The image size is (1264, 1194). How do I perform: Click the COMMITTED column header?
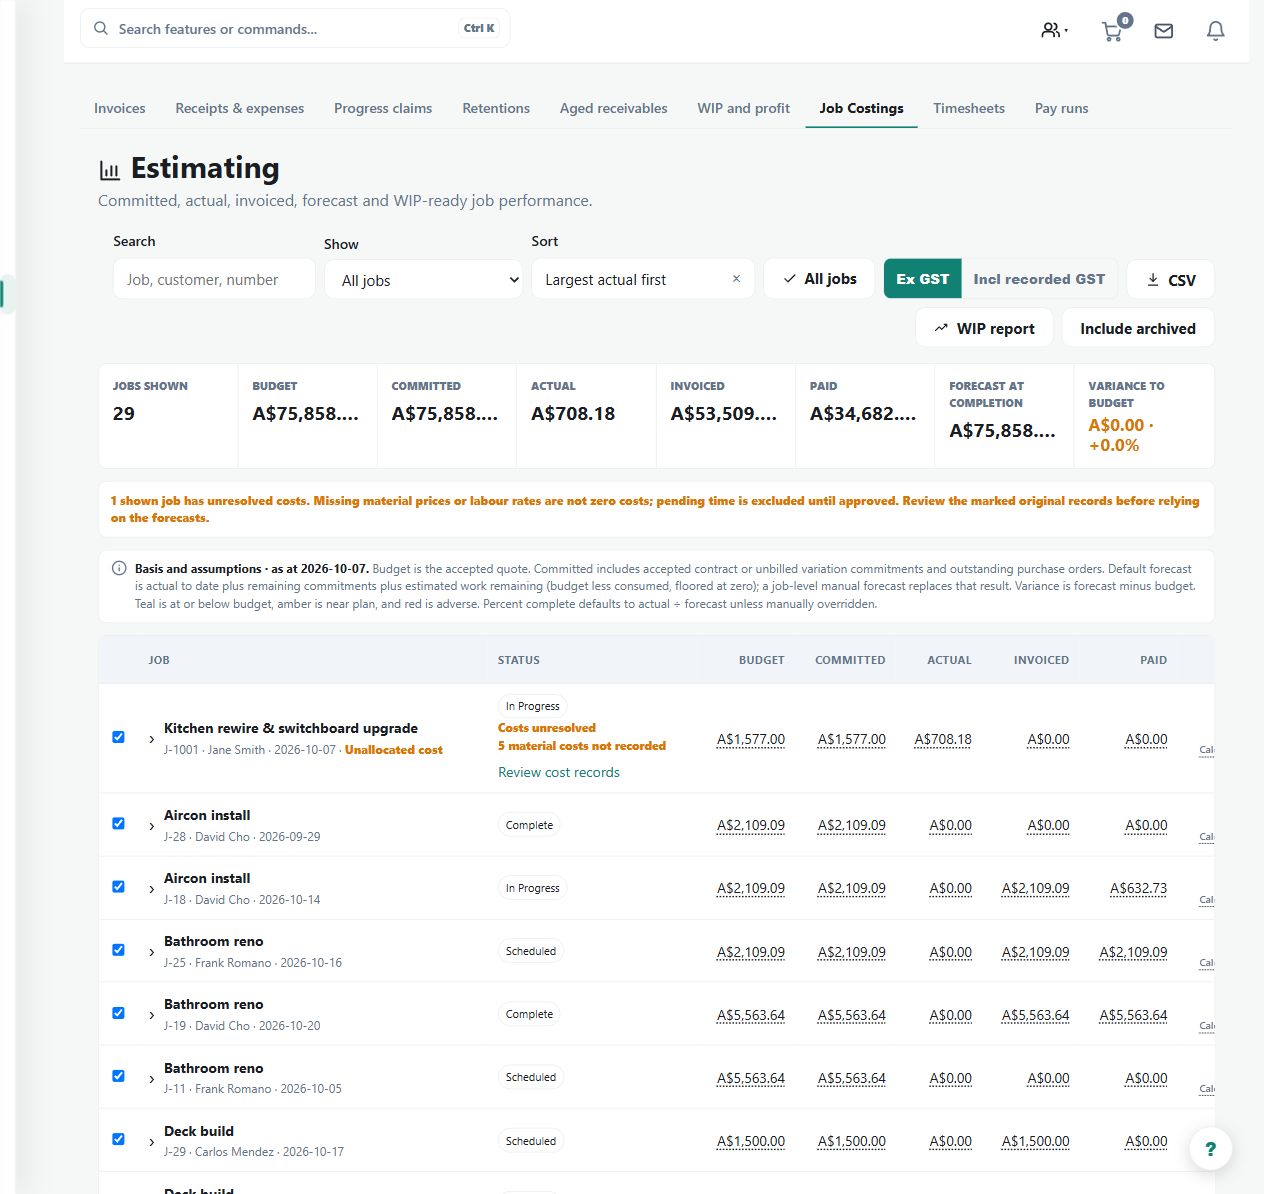[x=850, y=660]
